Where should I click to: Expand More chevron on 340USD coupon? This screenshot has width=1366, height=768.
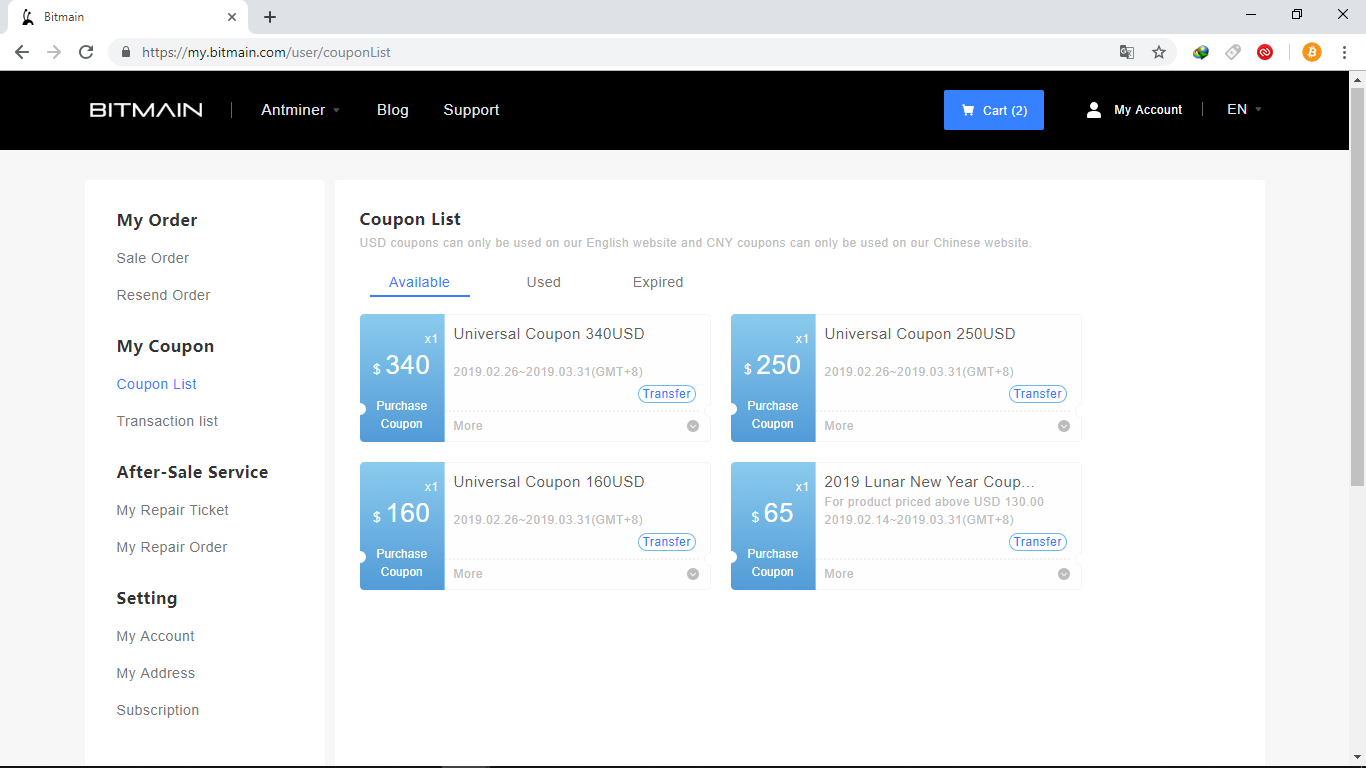pos(693,426)
